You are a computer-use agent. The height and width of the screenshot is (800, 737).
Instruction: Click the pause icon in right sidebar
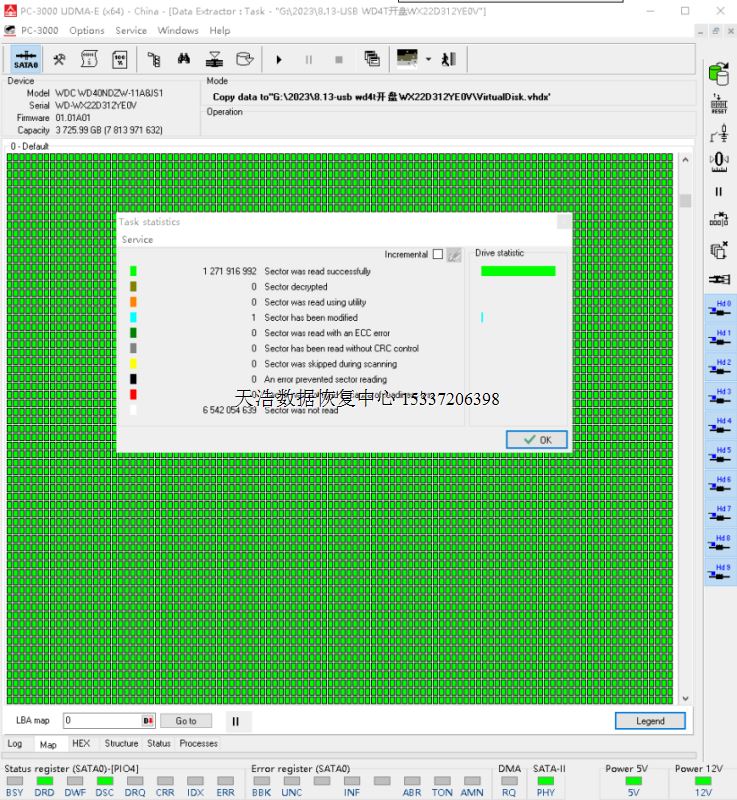718,191
